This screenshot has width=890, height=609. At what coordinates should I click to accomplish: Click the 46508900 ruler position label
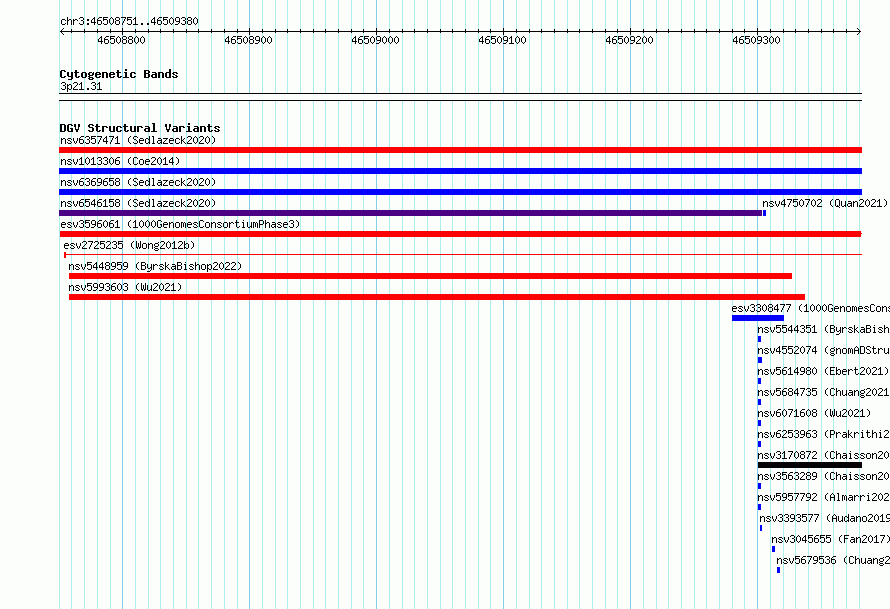(x=249, y=40)
